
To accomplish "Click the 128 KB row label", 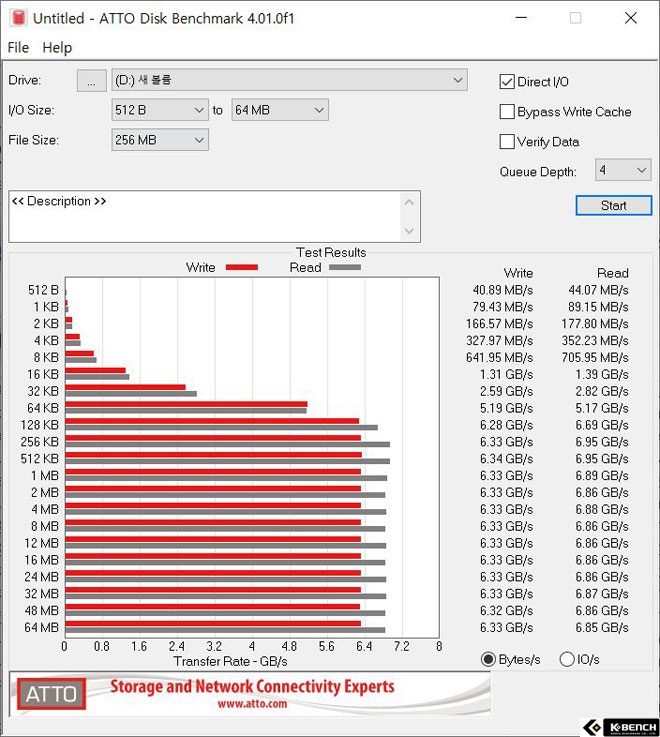I will pos(39,425).
